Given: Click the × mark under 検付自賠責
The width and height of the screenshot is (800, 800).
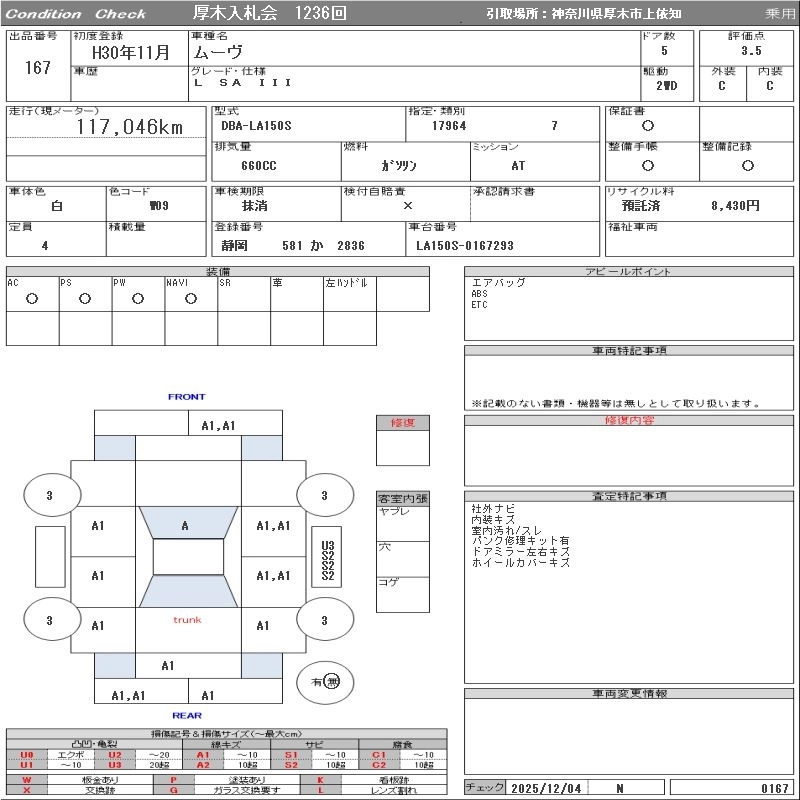Looking at the screenshot, I should pos(407,206).
